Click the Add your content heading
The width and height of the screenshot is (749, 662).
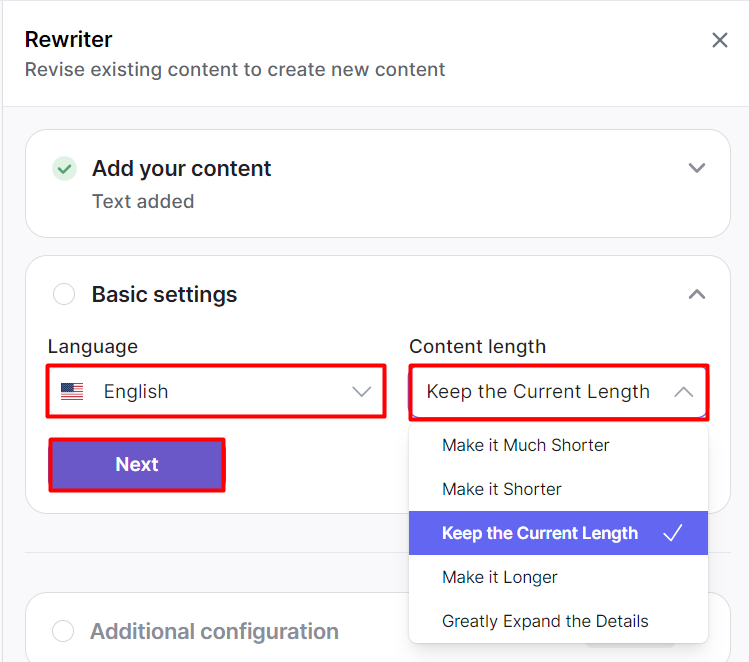[x=182, y=168]
